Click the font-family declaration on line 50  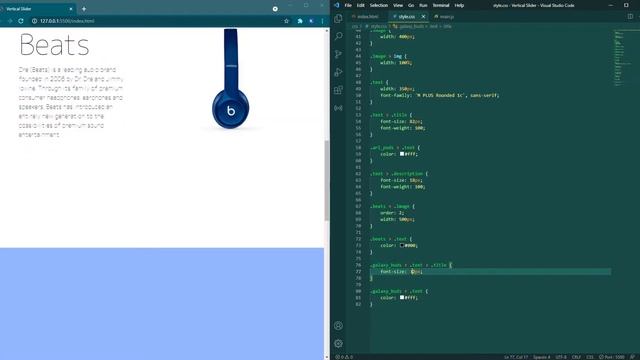pos(439,95)
